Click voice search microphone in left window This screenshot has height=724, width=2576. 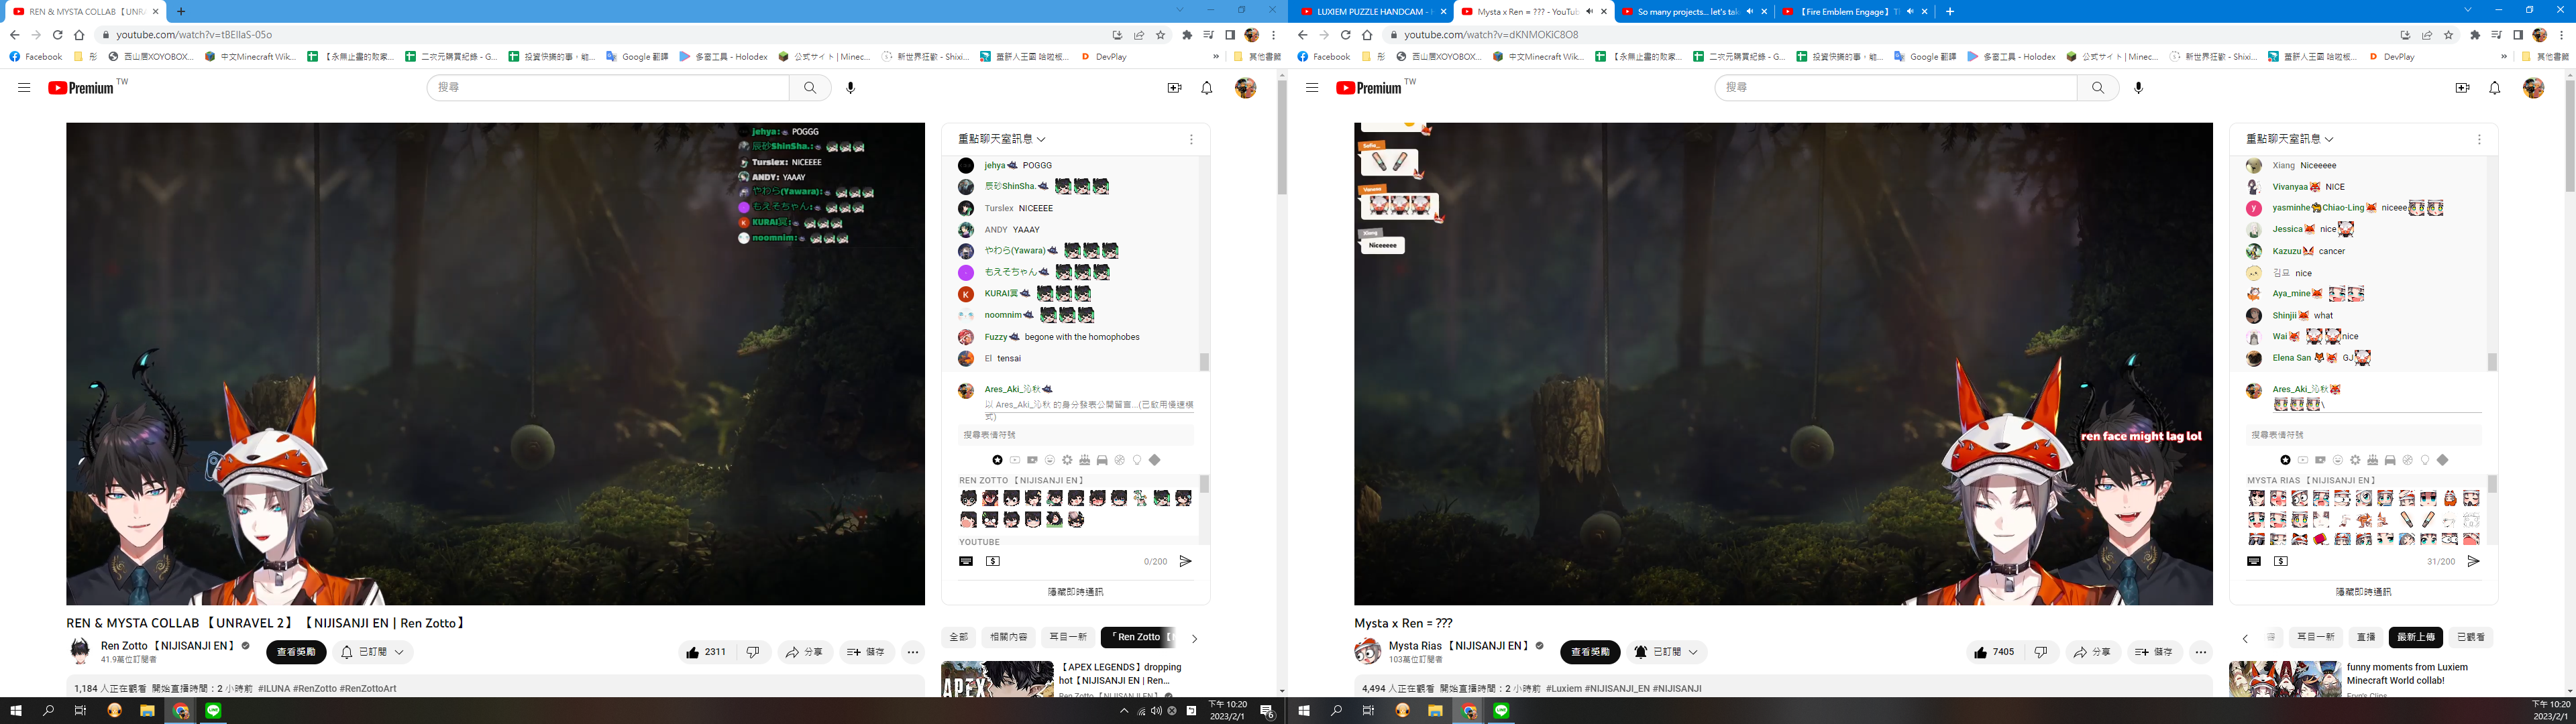point(851,88)
